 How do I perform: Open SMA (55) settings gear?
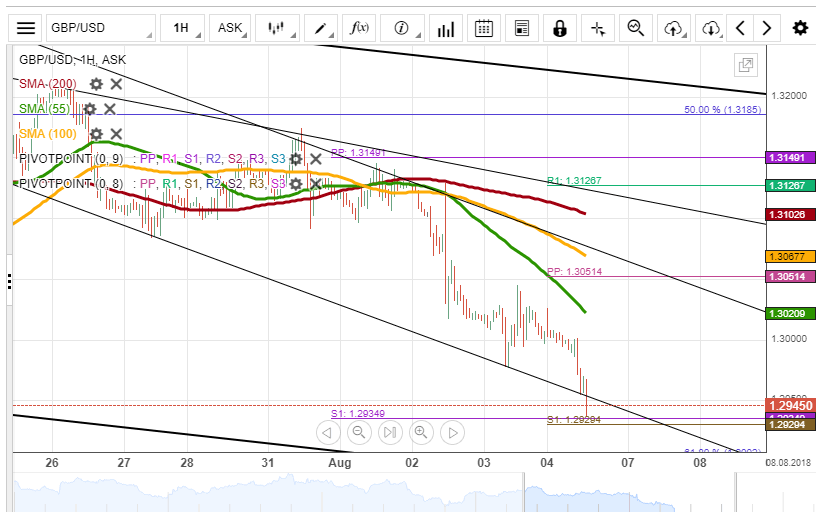pos(90,109)
